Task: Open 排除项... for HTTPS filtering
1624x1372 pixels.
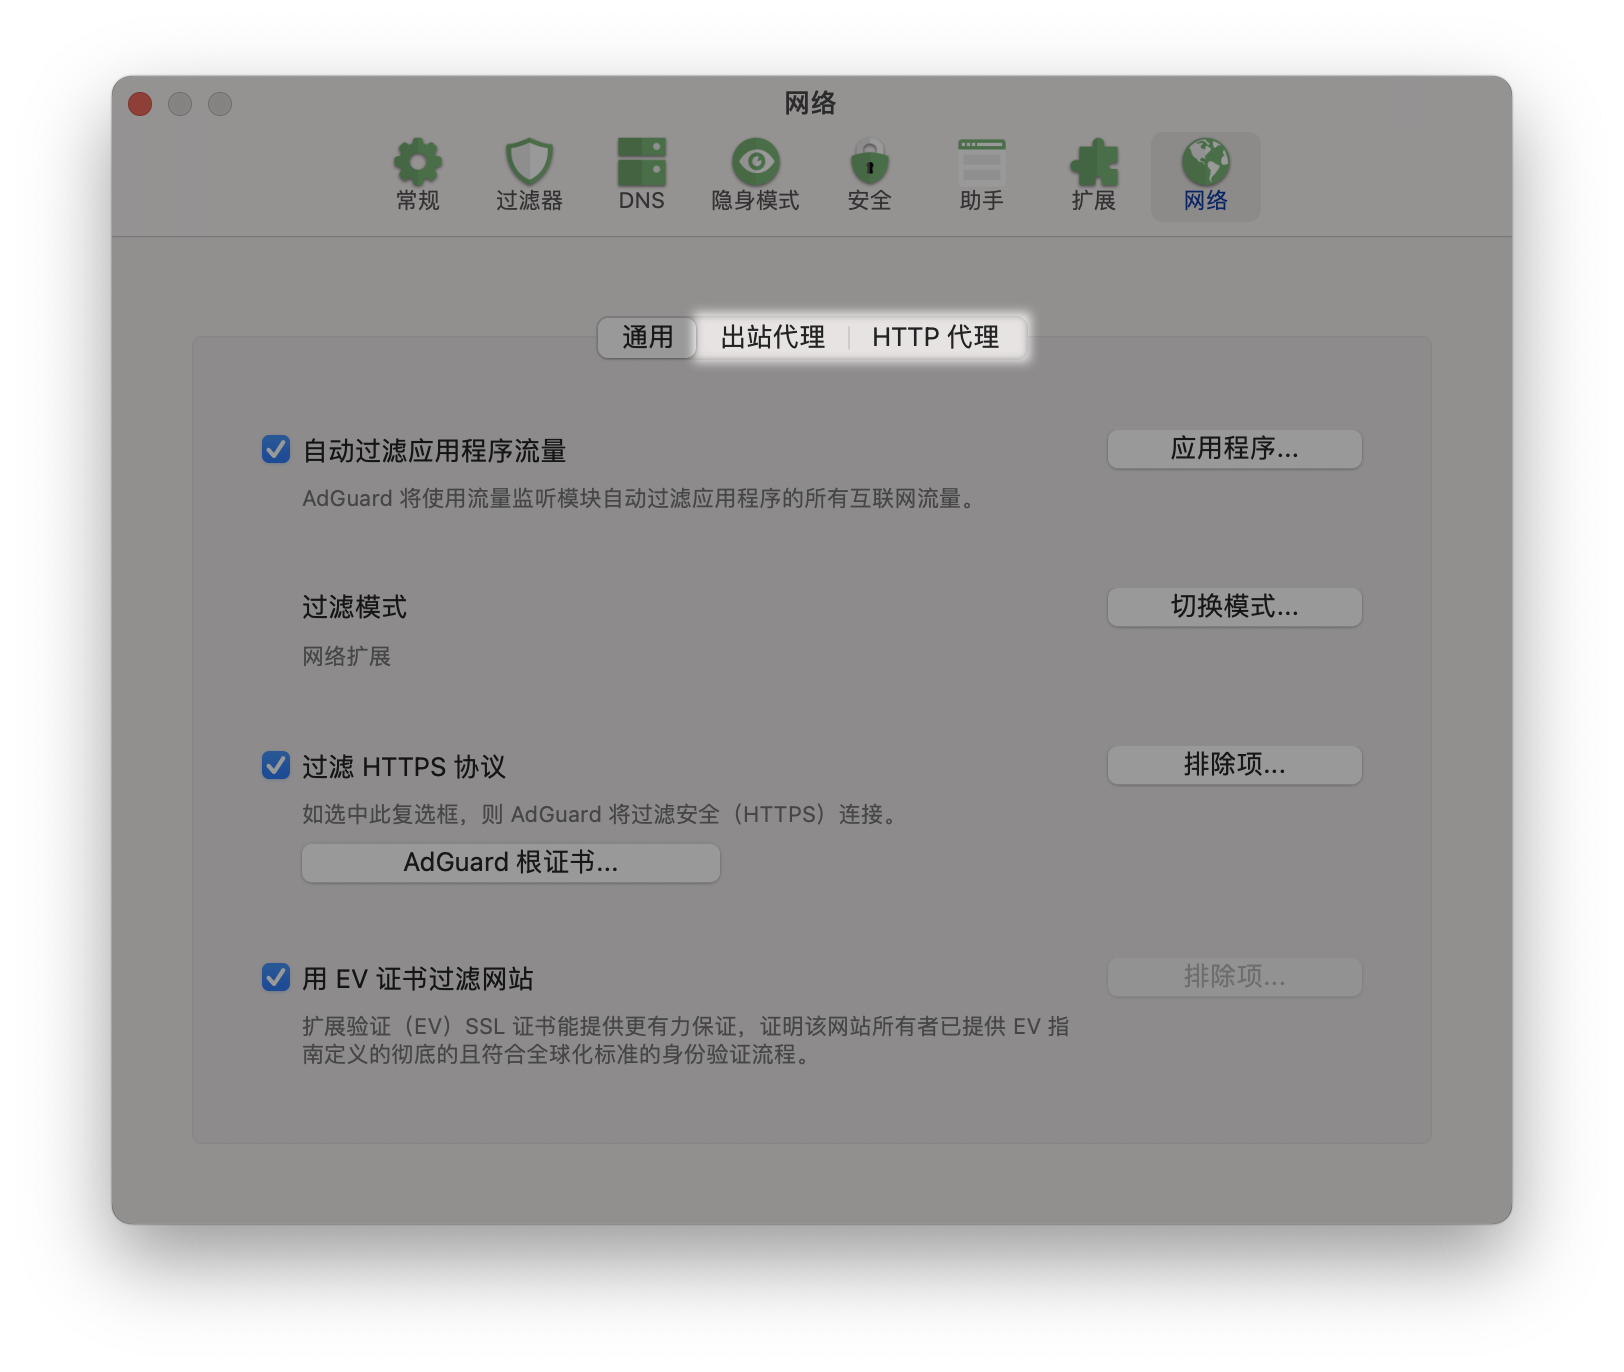Action: (1234, 765)
